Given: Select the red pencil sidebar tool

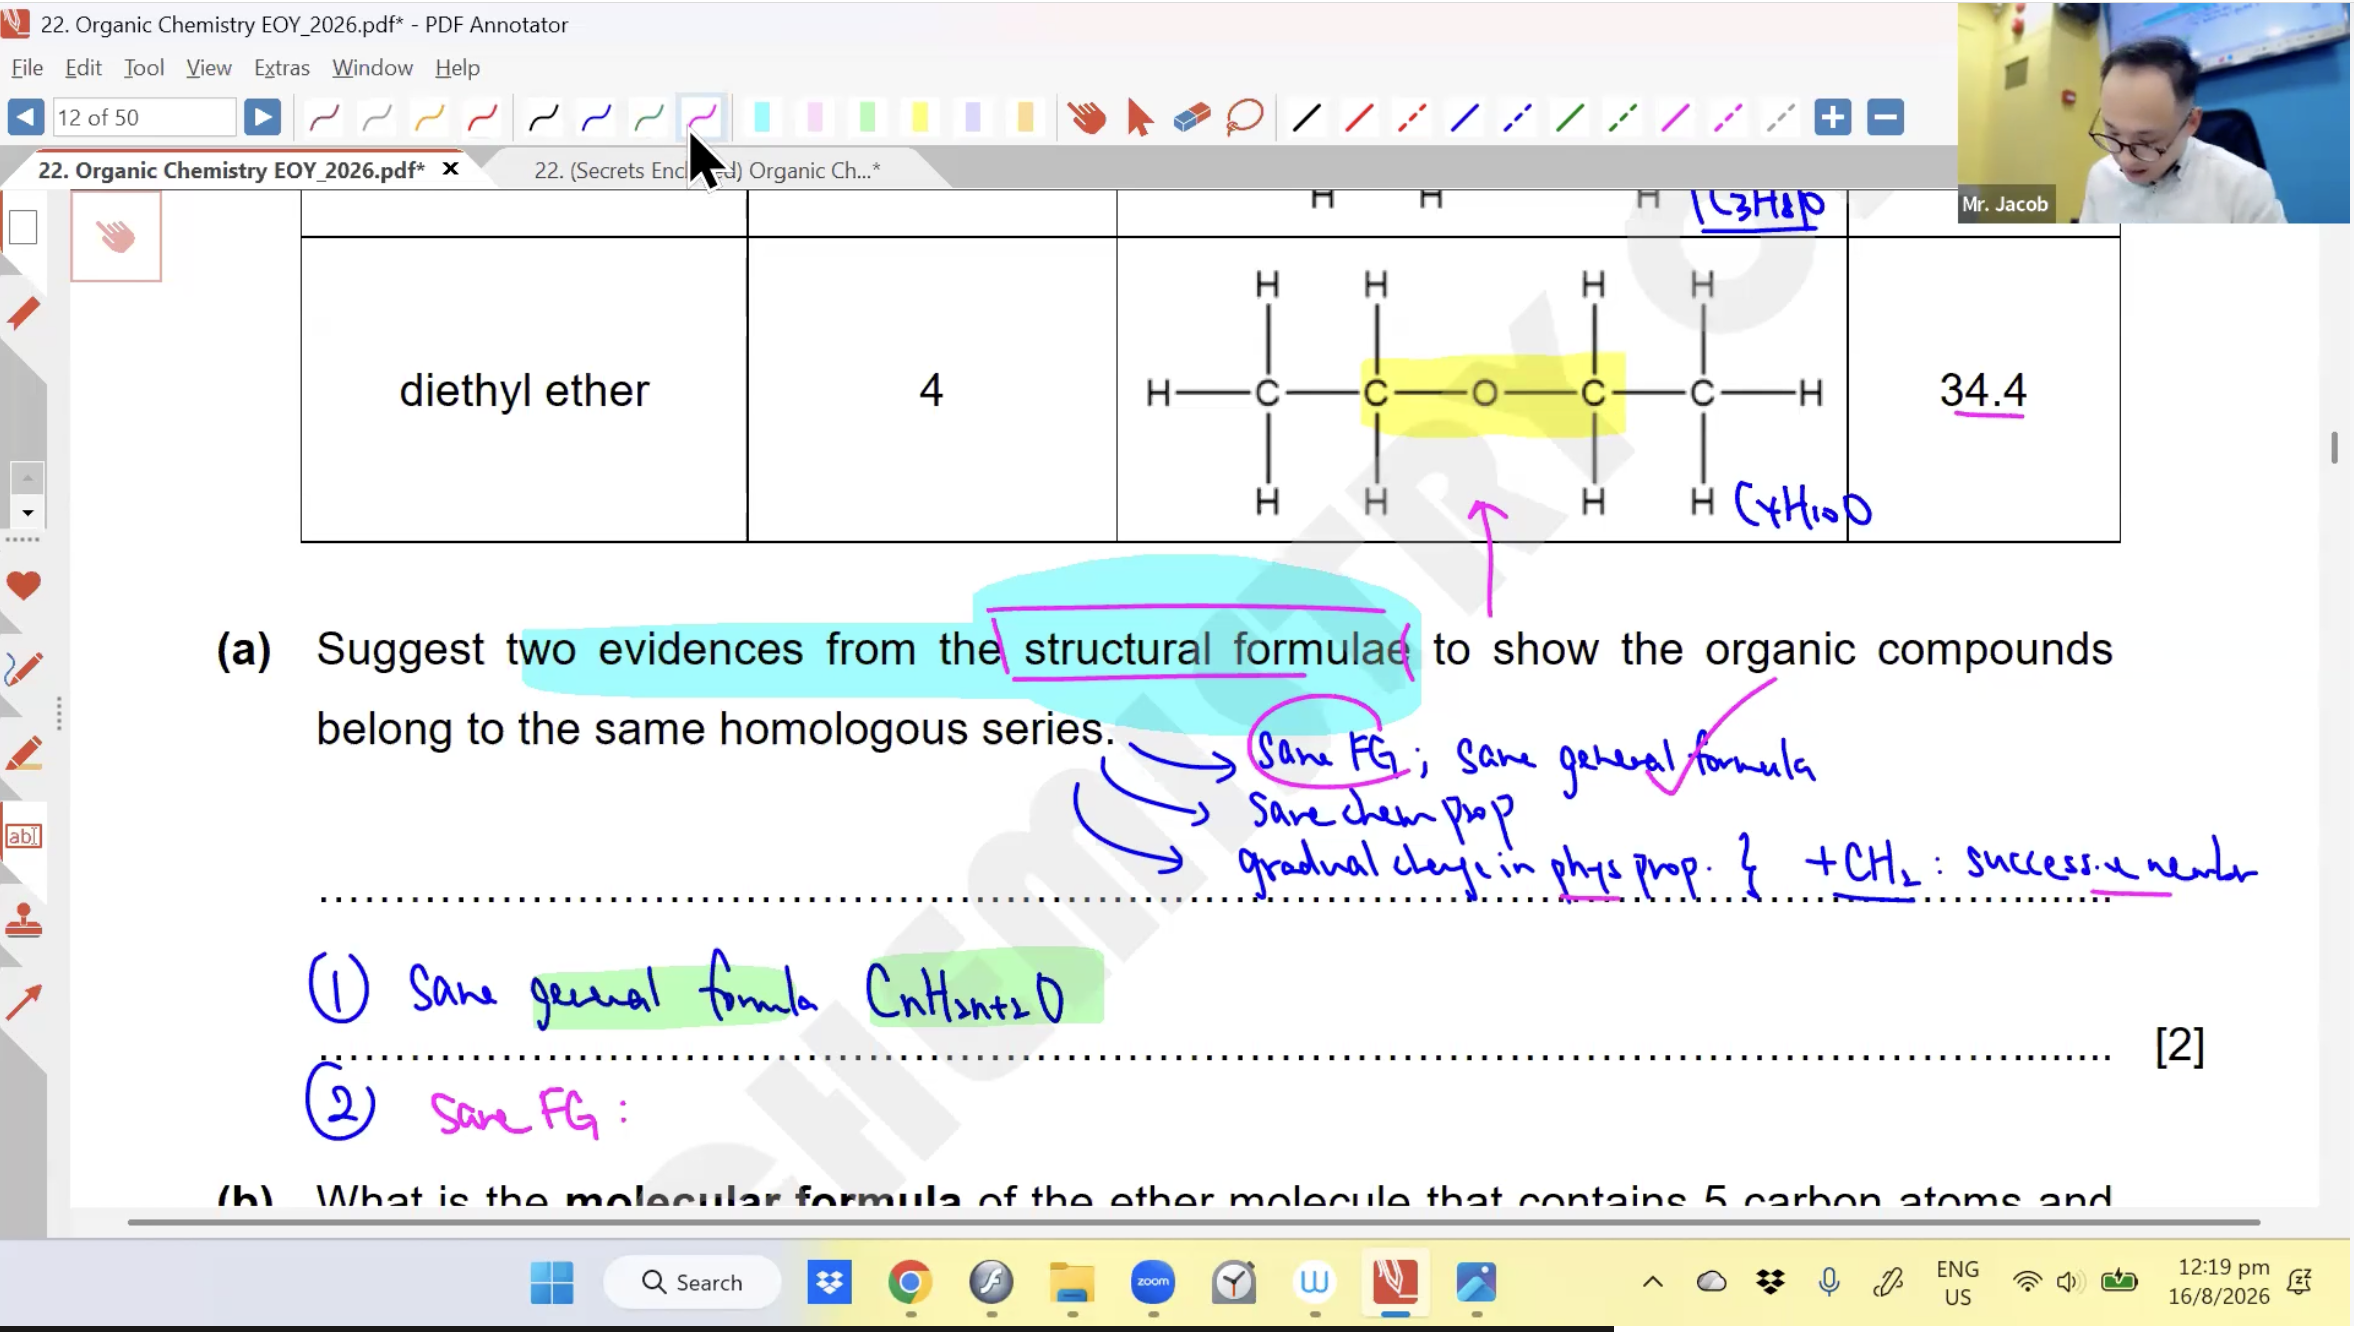Looking at the screenshot, I should point(23,314).
